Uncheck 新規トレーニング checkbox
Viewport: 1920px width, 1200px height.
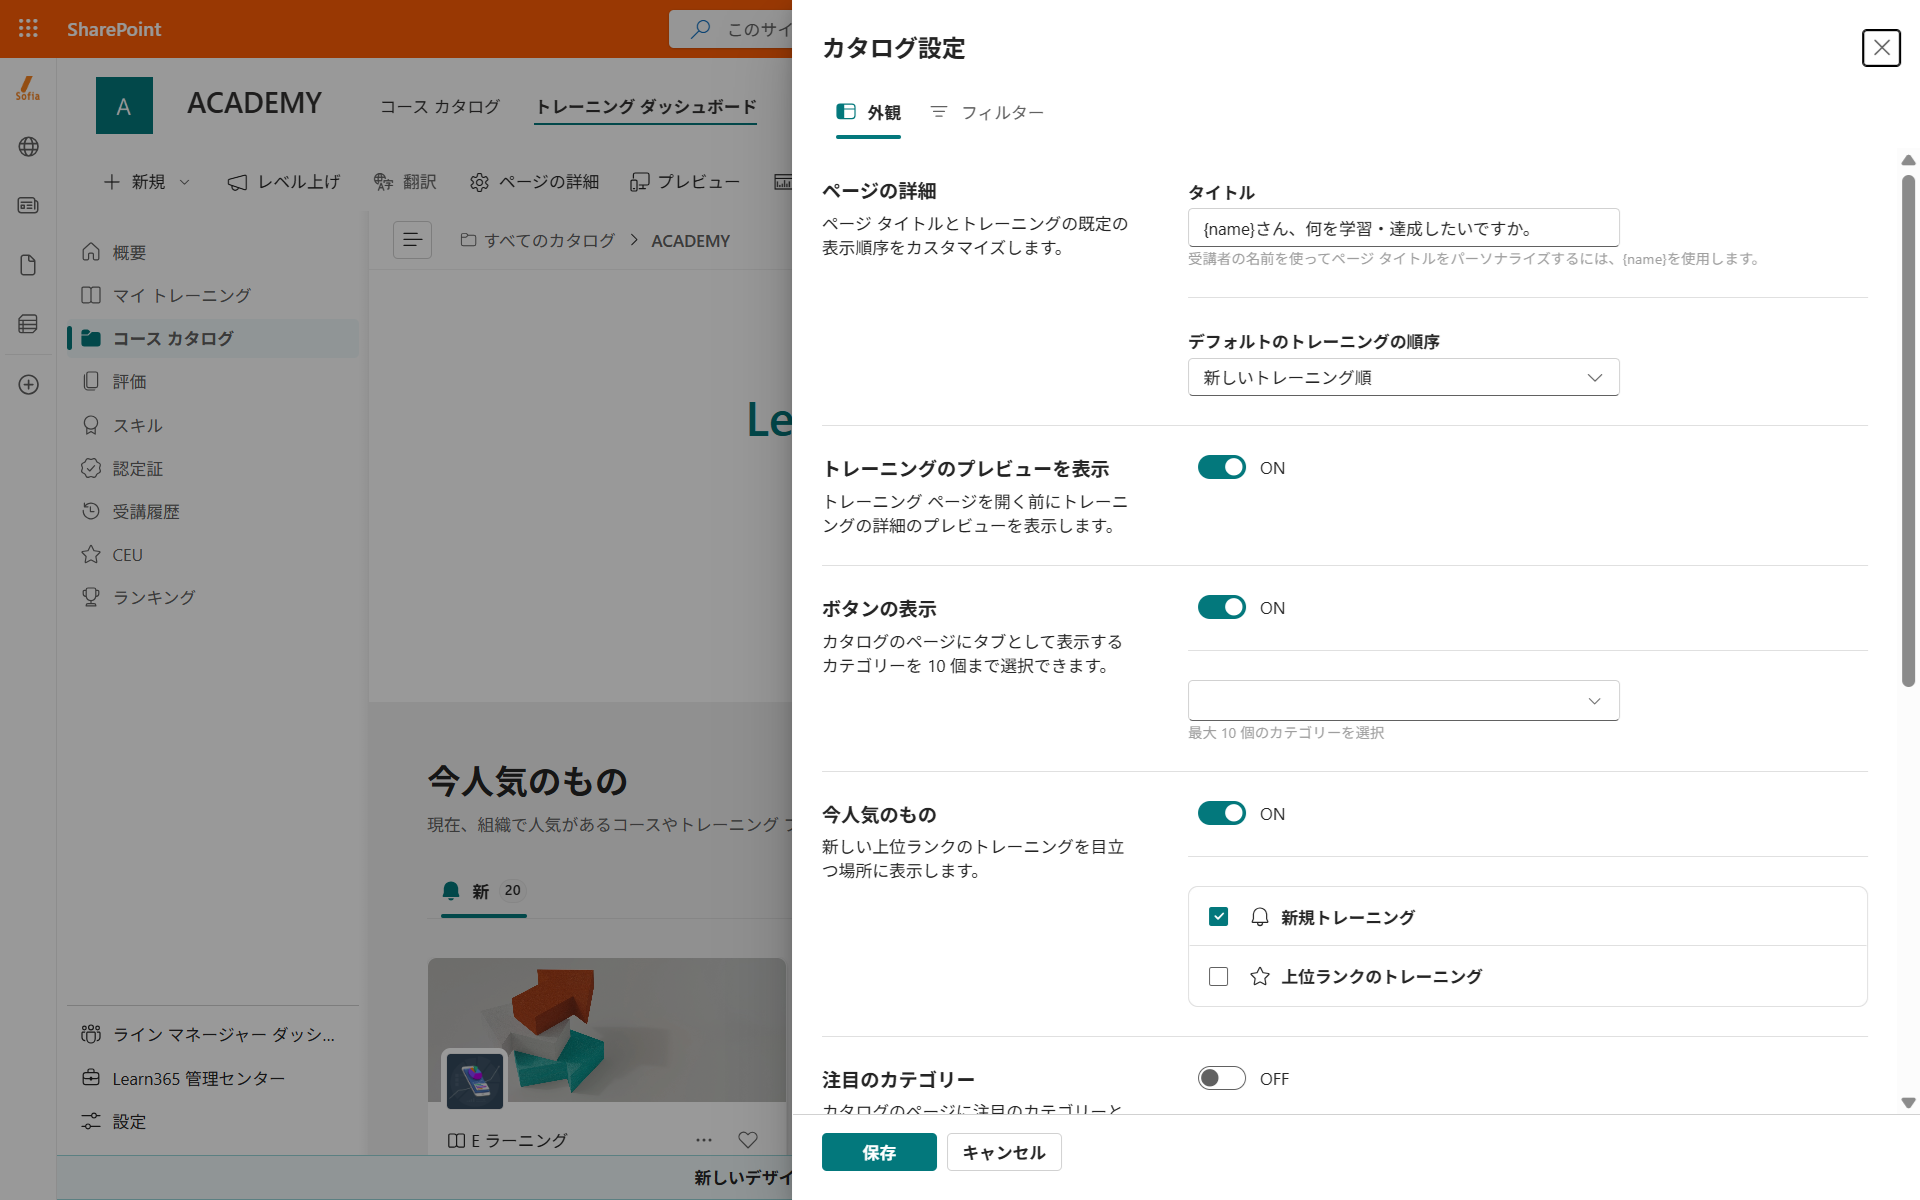[1218, 917]
